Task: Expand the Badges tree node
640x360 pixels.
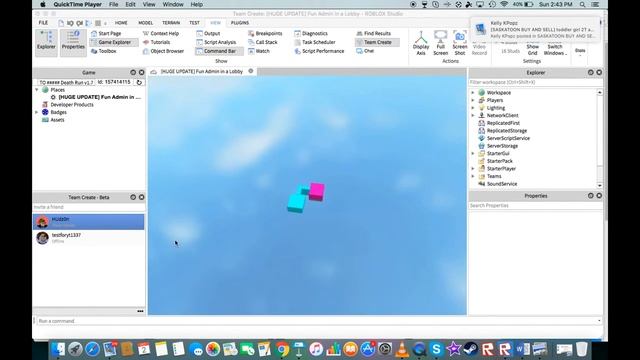Action: click(37, 112)
